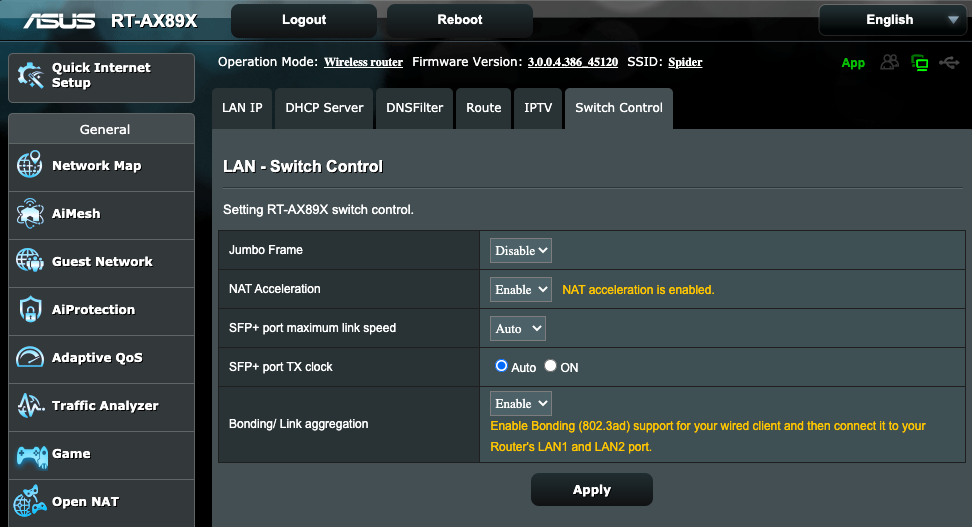Viewport: 972px width, 527px height.
Task: Open Adaptive QoS menu label
Action: coord(97,358)
